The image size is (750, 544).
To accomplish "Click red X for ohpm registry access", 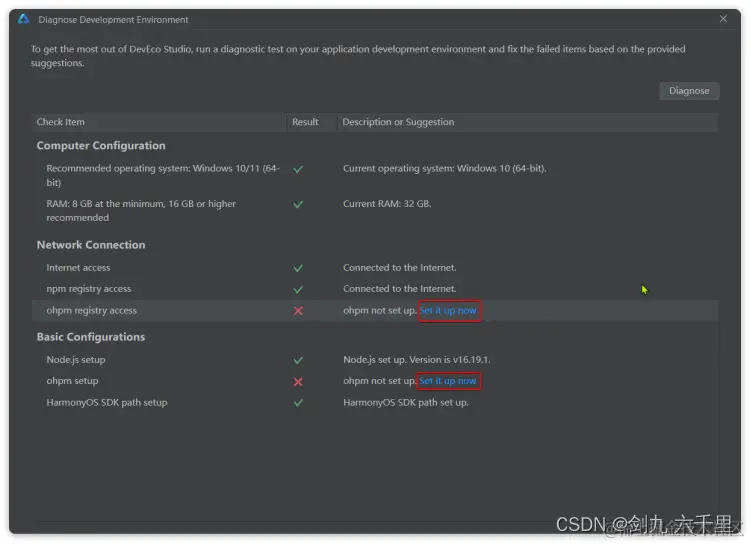I will [298, 311].
